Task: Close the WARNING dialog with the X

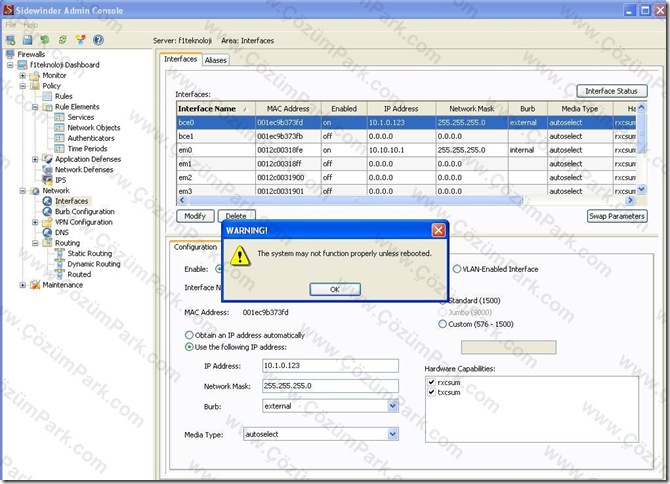Action: (x=438, y=230)
